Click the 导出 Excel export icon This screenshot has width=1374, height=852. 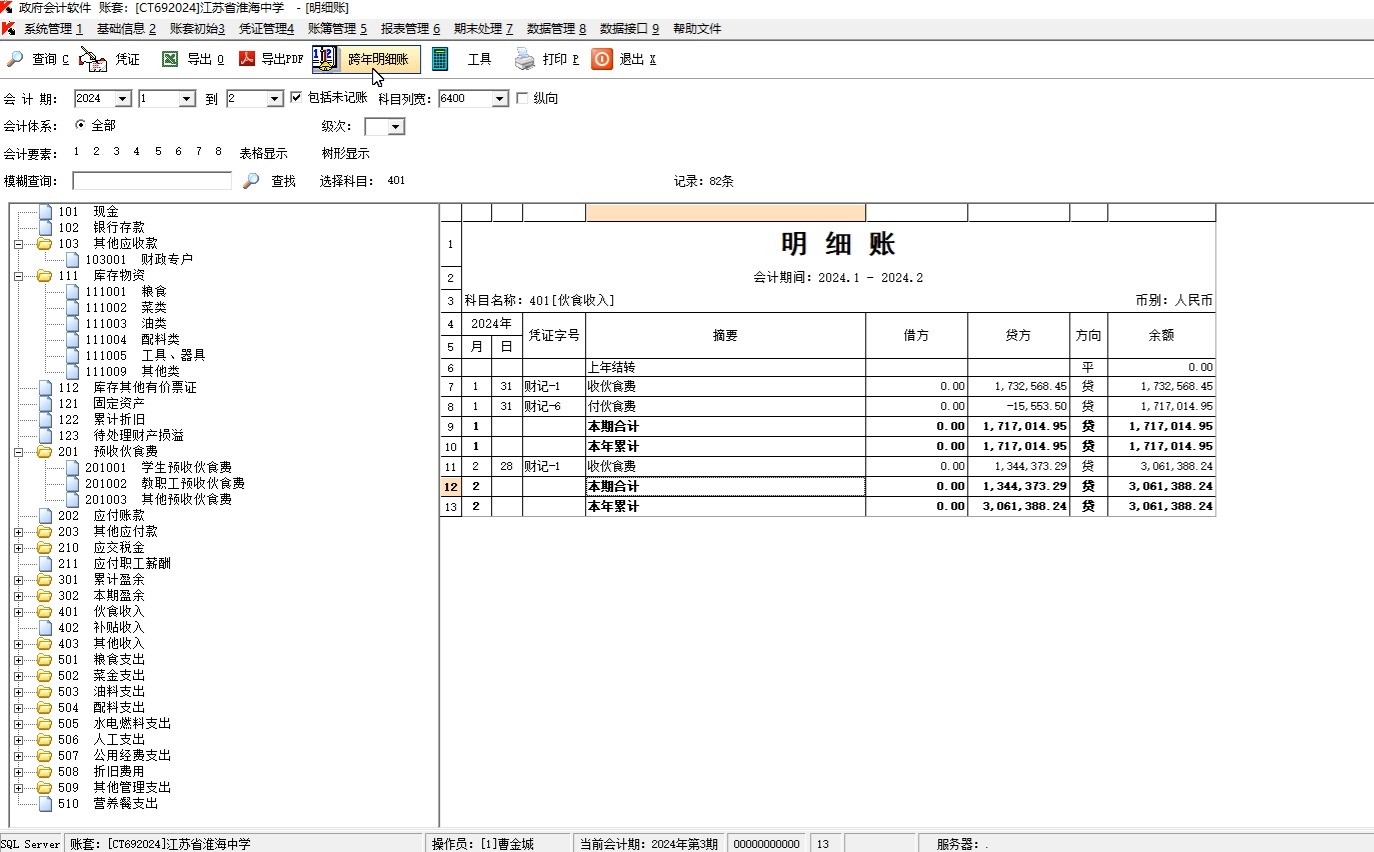point(170,60)
